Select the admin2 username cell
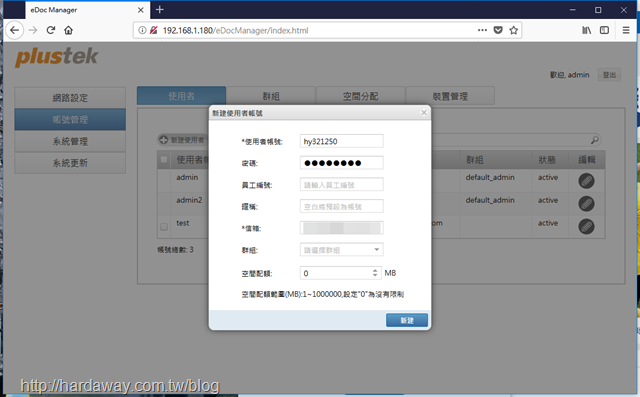This screenshot has width=640, height=397. tap(189, 200)
